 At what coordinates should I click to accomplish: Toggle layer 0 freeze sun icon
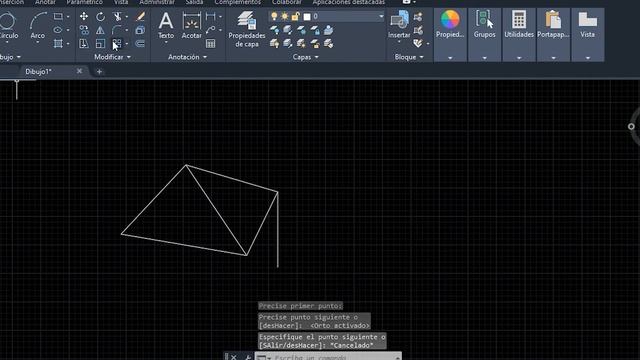click(x=284, y=16)
